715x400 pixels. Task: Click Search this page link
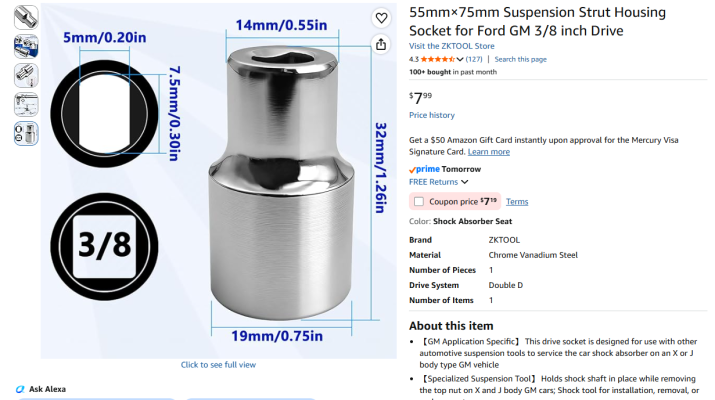click(x=520, y=59)
